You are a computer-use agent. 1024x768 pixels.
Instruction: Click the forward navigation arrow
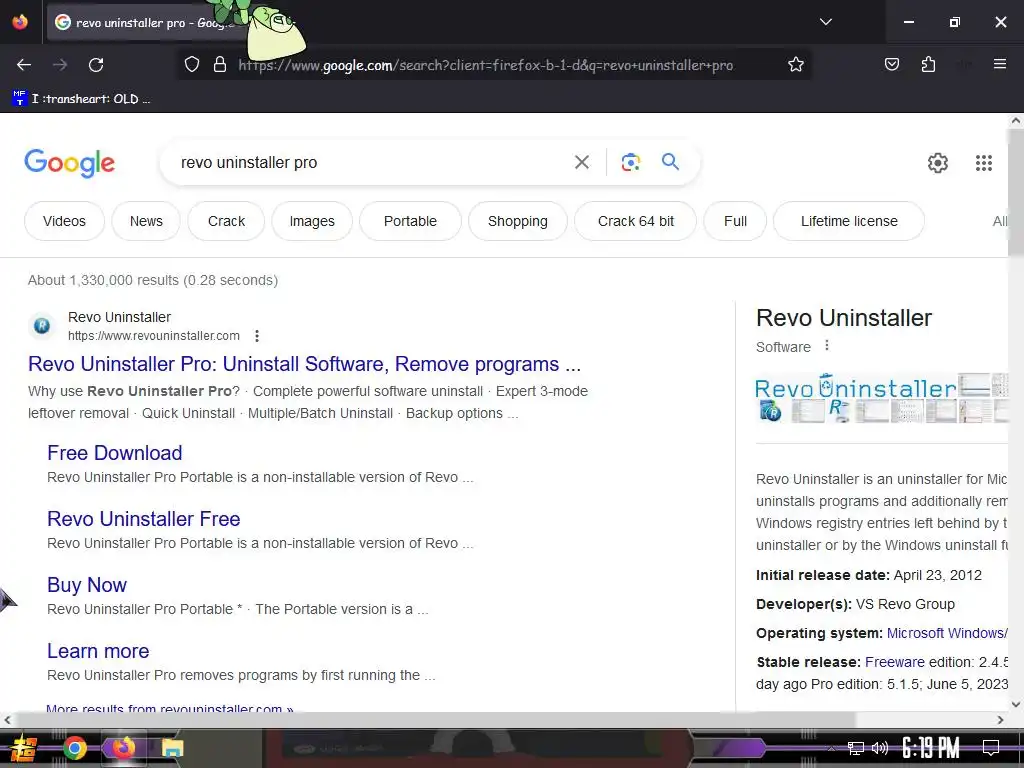tap(60, 65)
